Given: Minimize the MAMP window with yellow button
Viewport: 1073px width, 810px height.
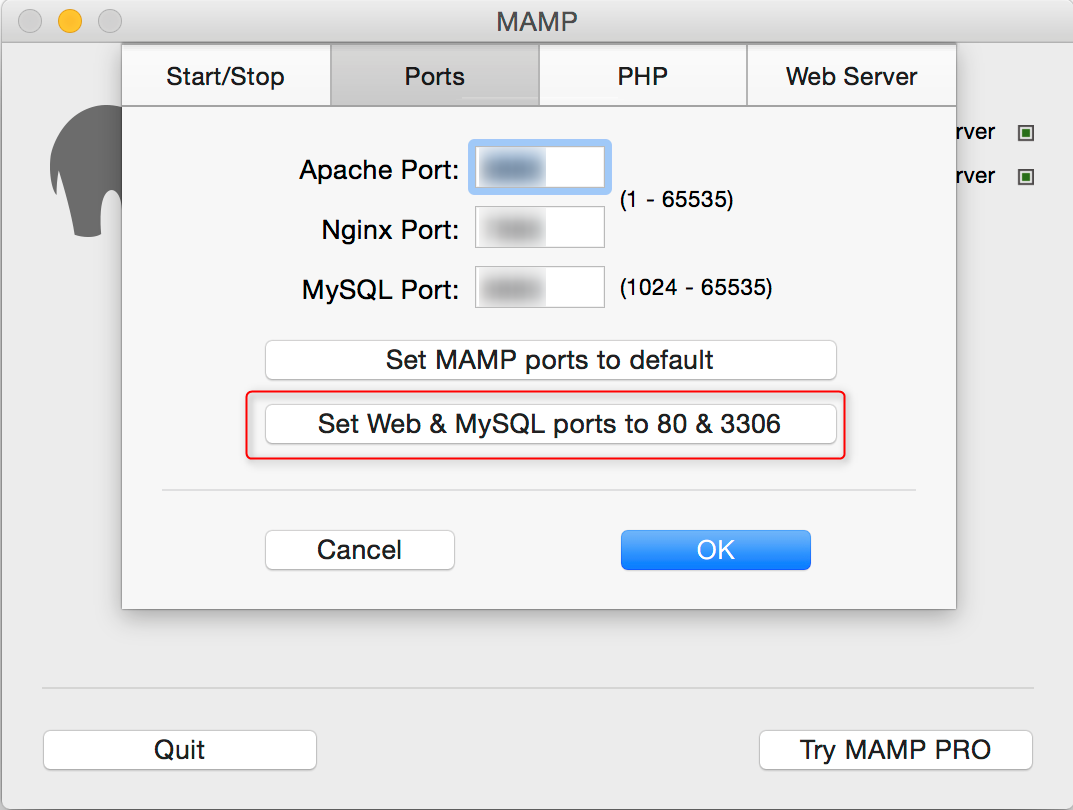Looking at the screenshot, I should [70, 21].
